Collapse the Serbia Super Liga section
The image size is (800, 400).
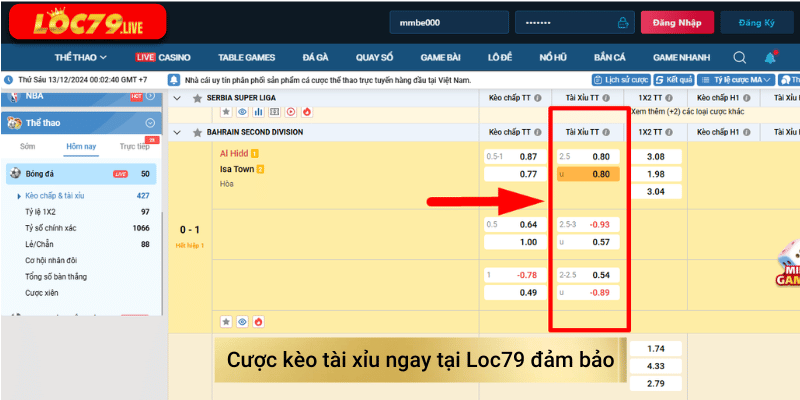(x=178, y=98)
